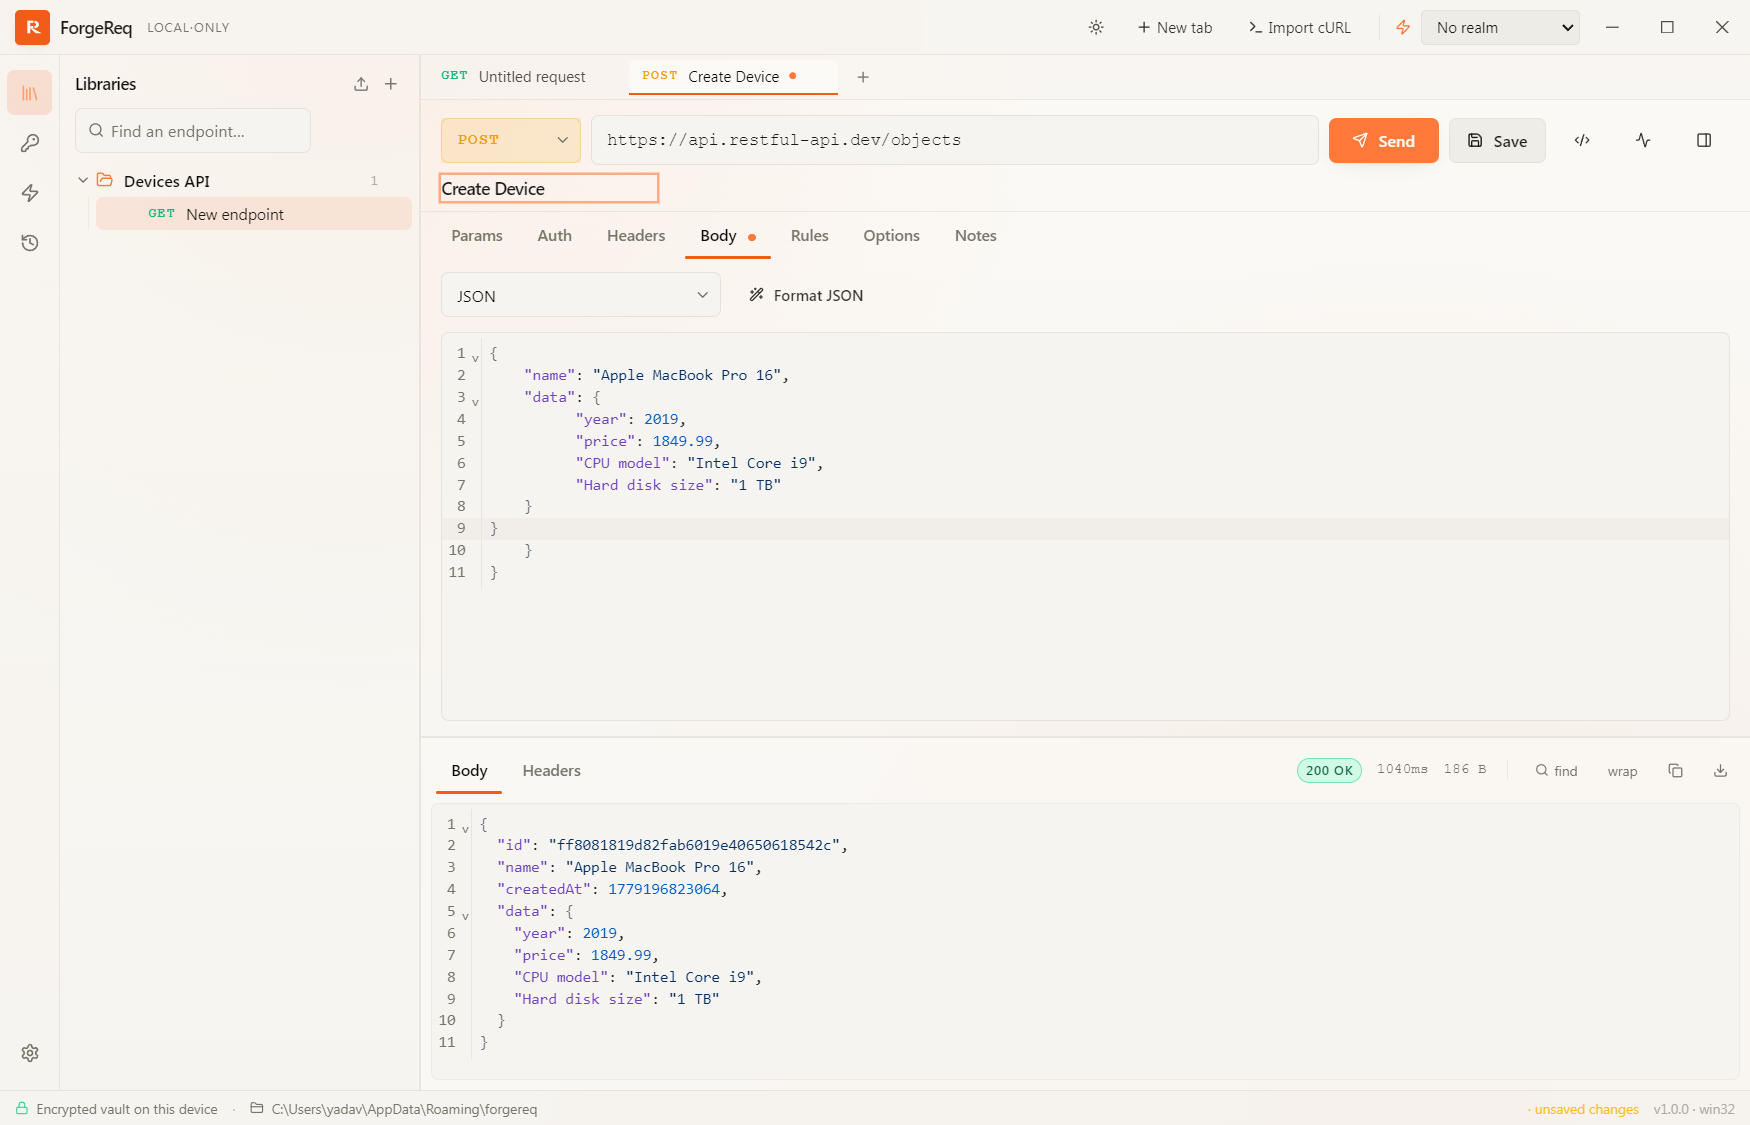This screenshot has width=1750, height=1125.
Task: Click the 200 OK status badge
Action: pos(1329,770)
